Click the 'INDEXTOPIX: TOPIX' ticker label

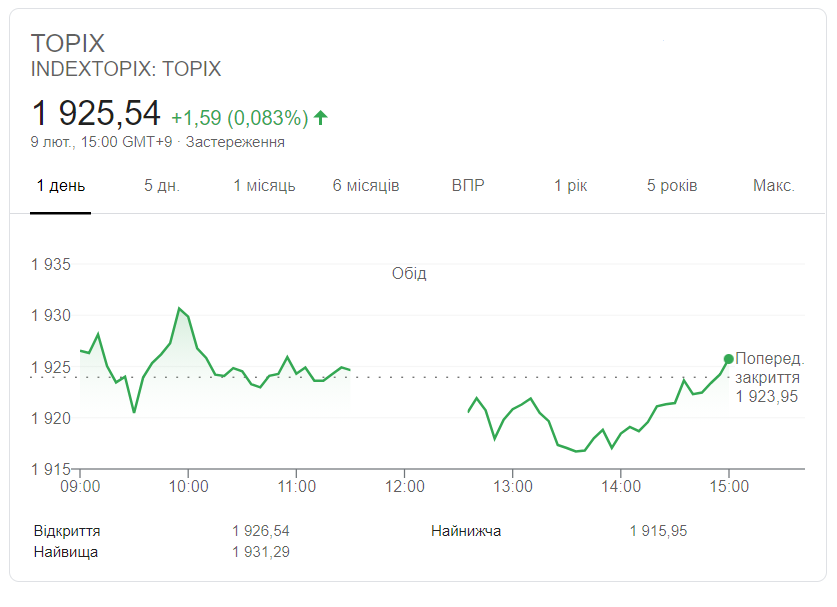tap(126, 69)
